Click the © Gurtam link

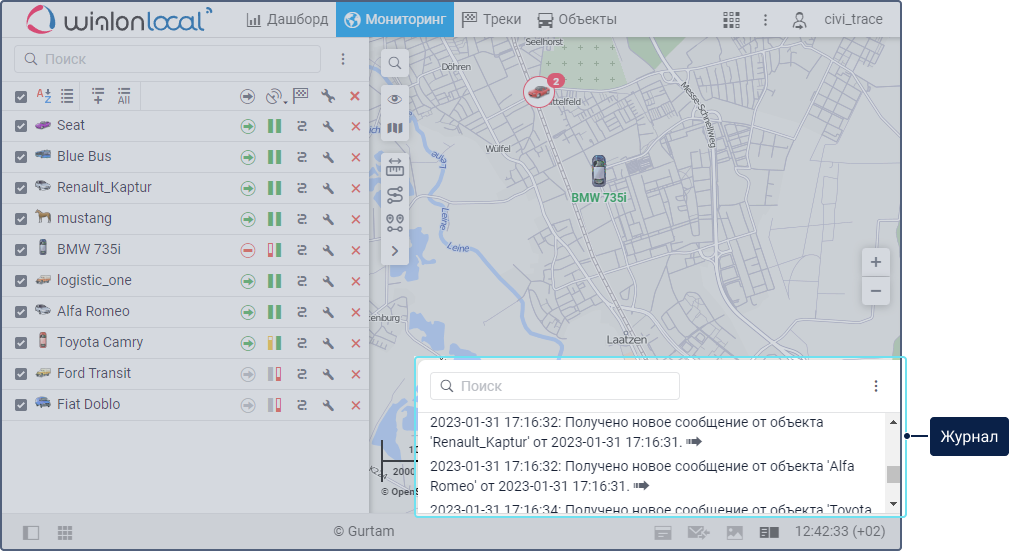363,532
